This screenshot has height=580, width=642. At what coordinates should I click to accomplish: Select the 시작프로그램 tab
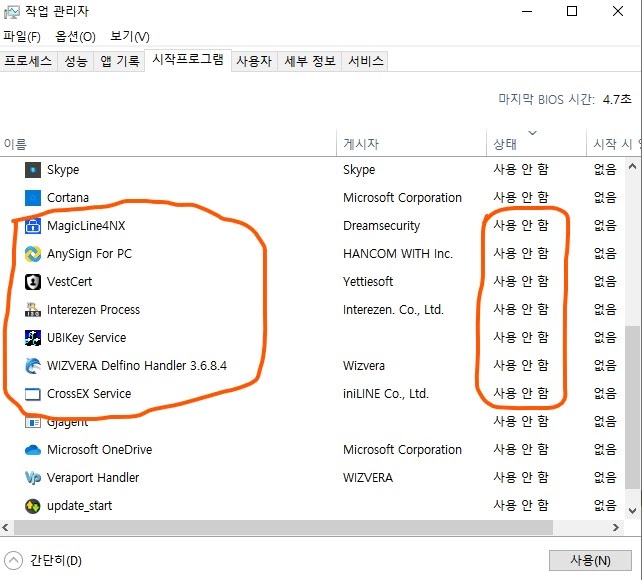tap(188, 60)
